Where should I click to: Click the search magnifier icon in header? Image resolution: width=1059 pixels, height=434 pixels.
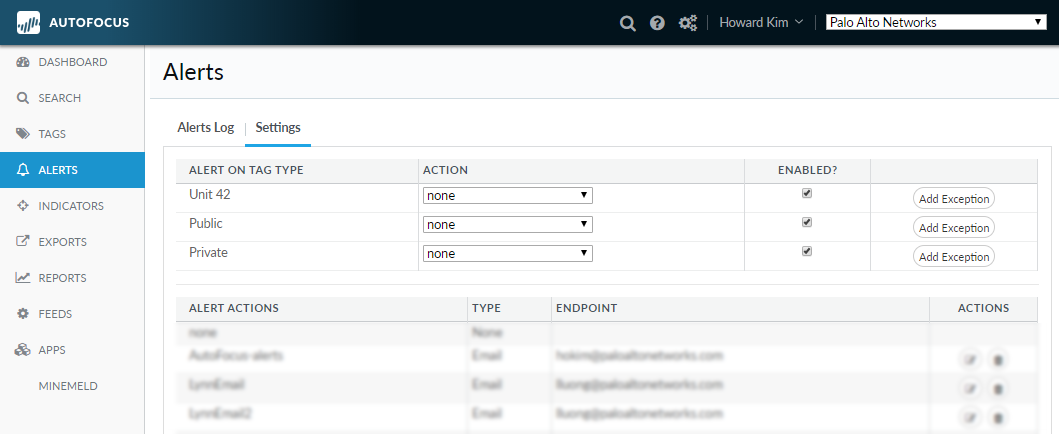[x=628, y=23]
